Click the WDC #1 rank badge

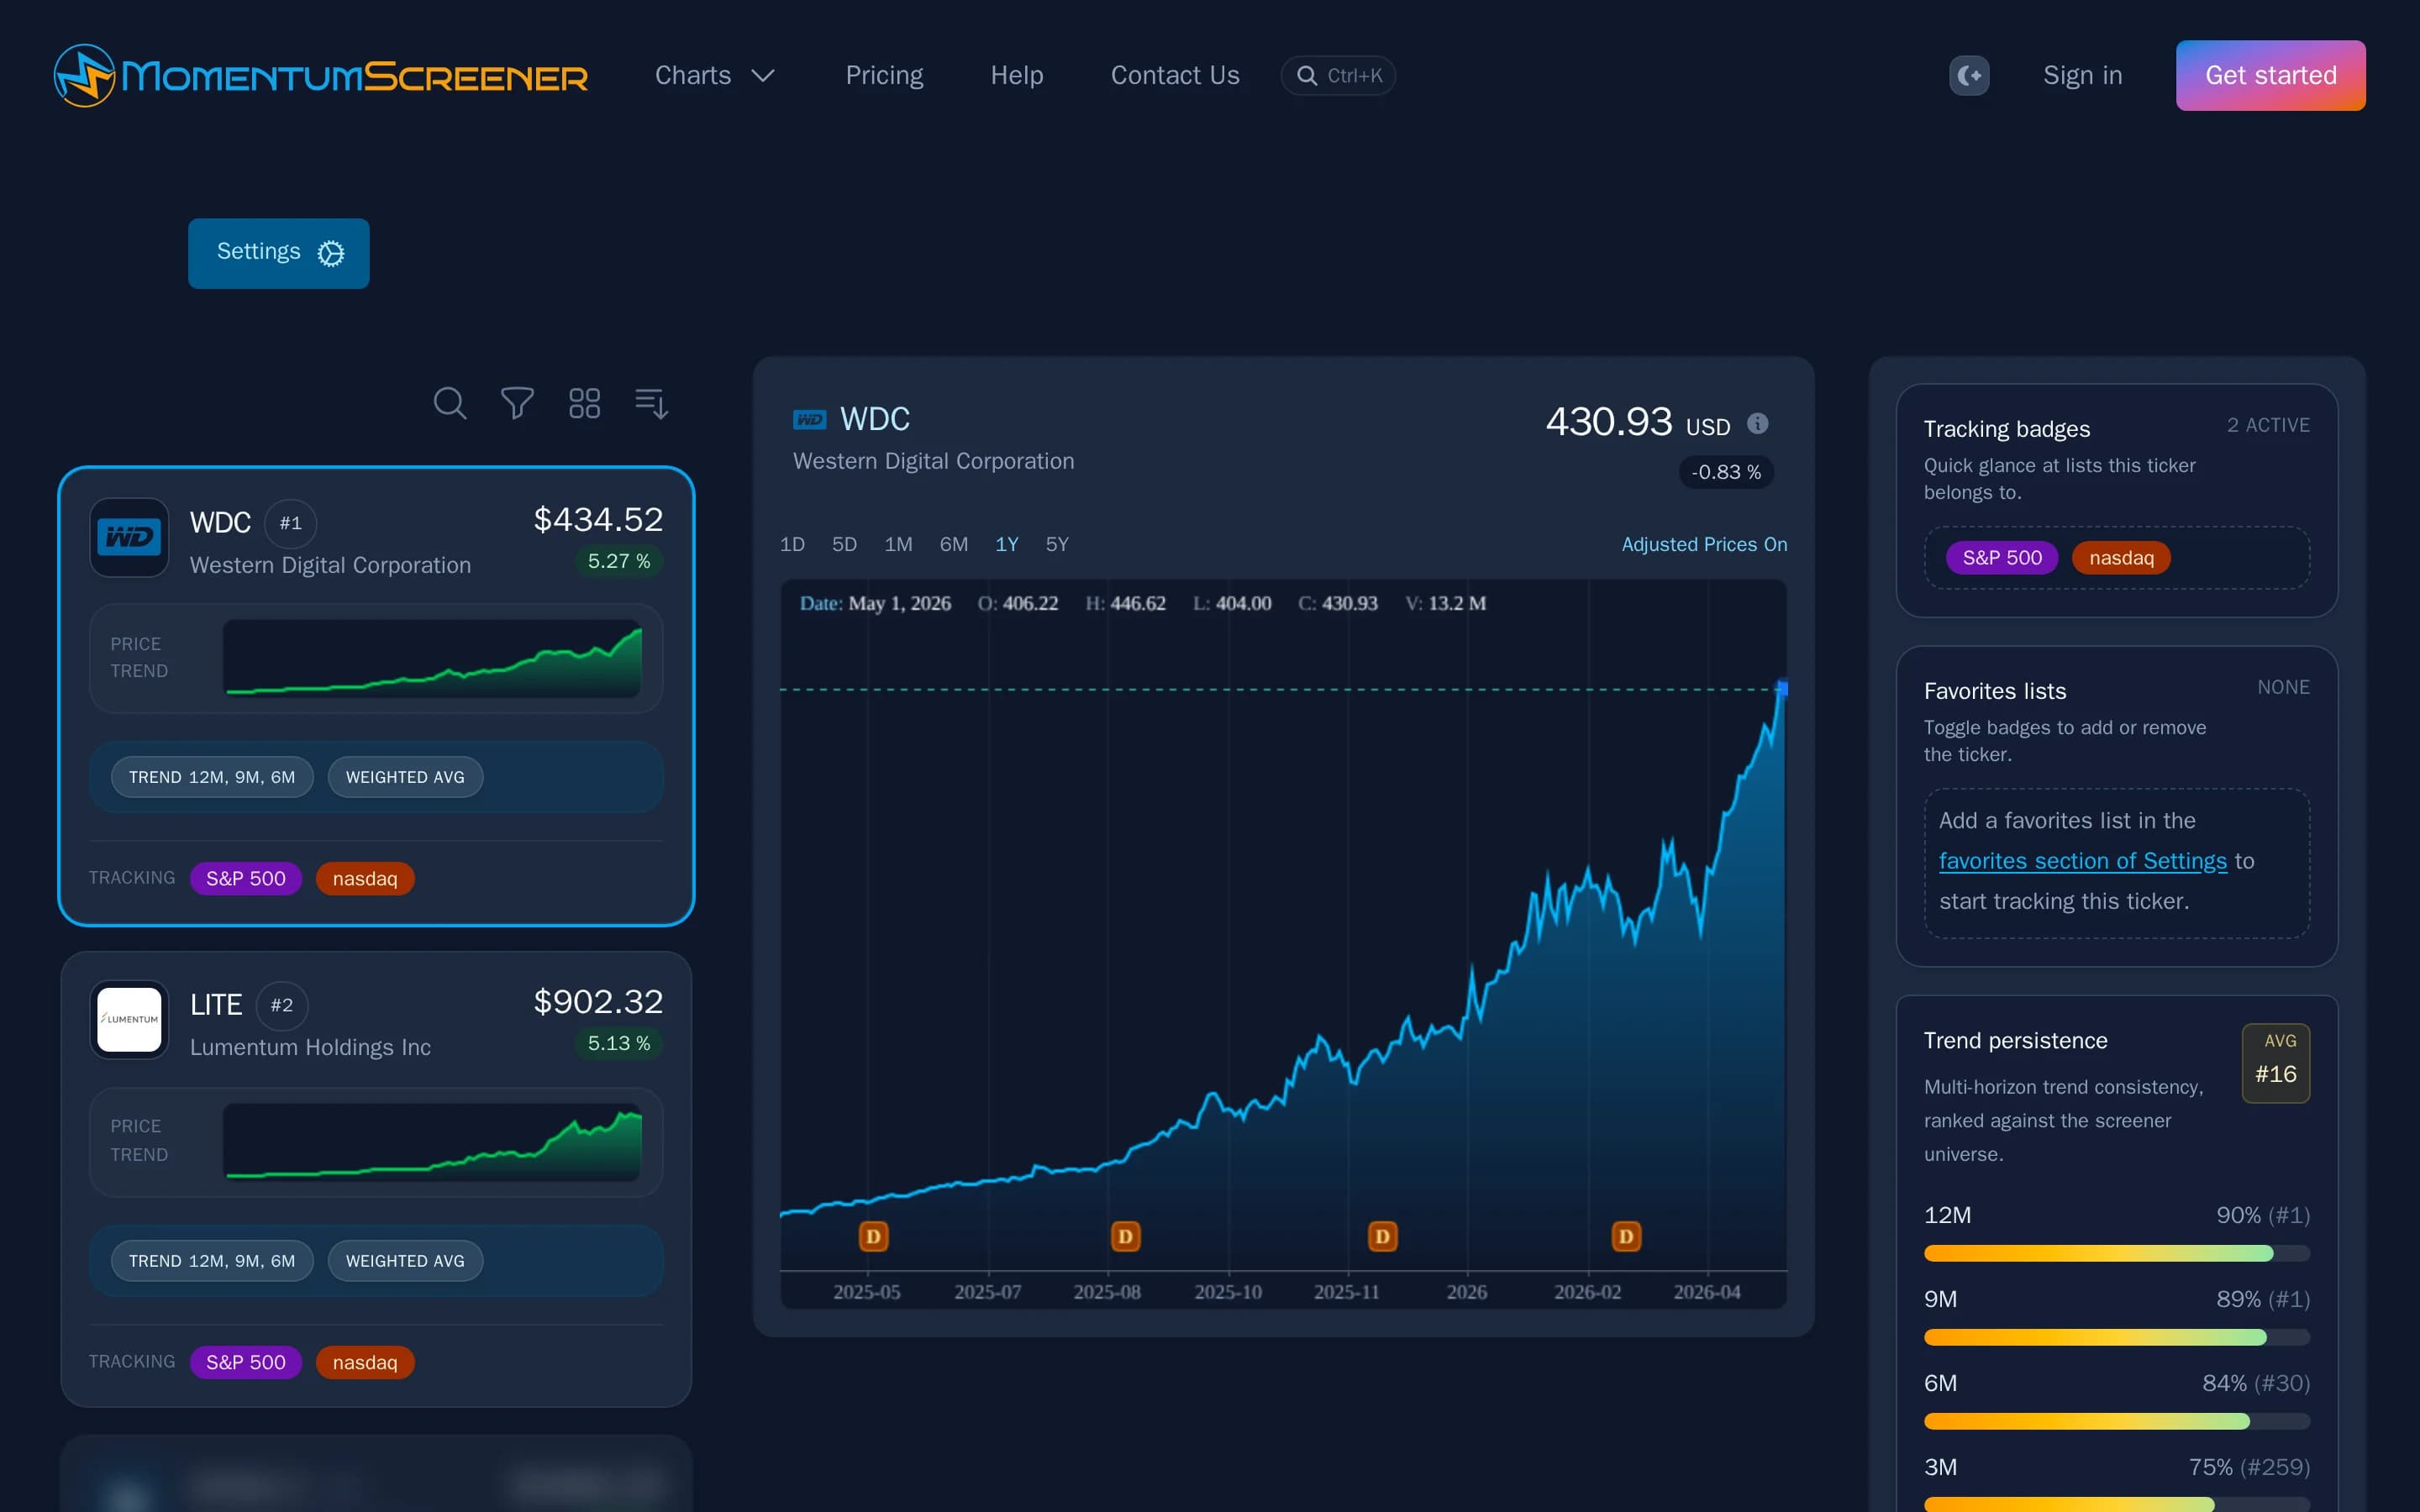tap(290, 523)
